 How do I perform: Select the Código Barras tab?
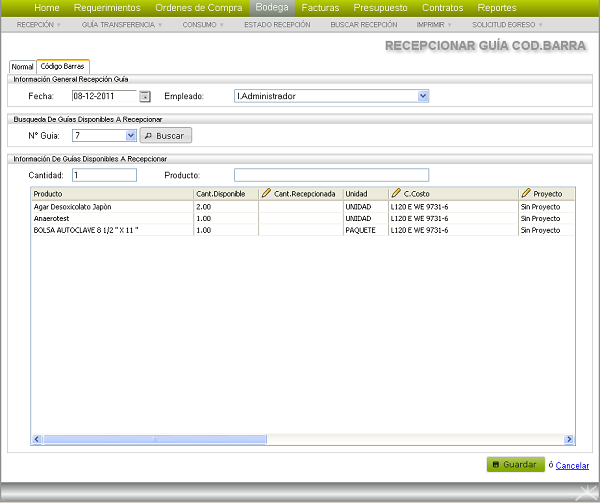(63, 66)
